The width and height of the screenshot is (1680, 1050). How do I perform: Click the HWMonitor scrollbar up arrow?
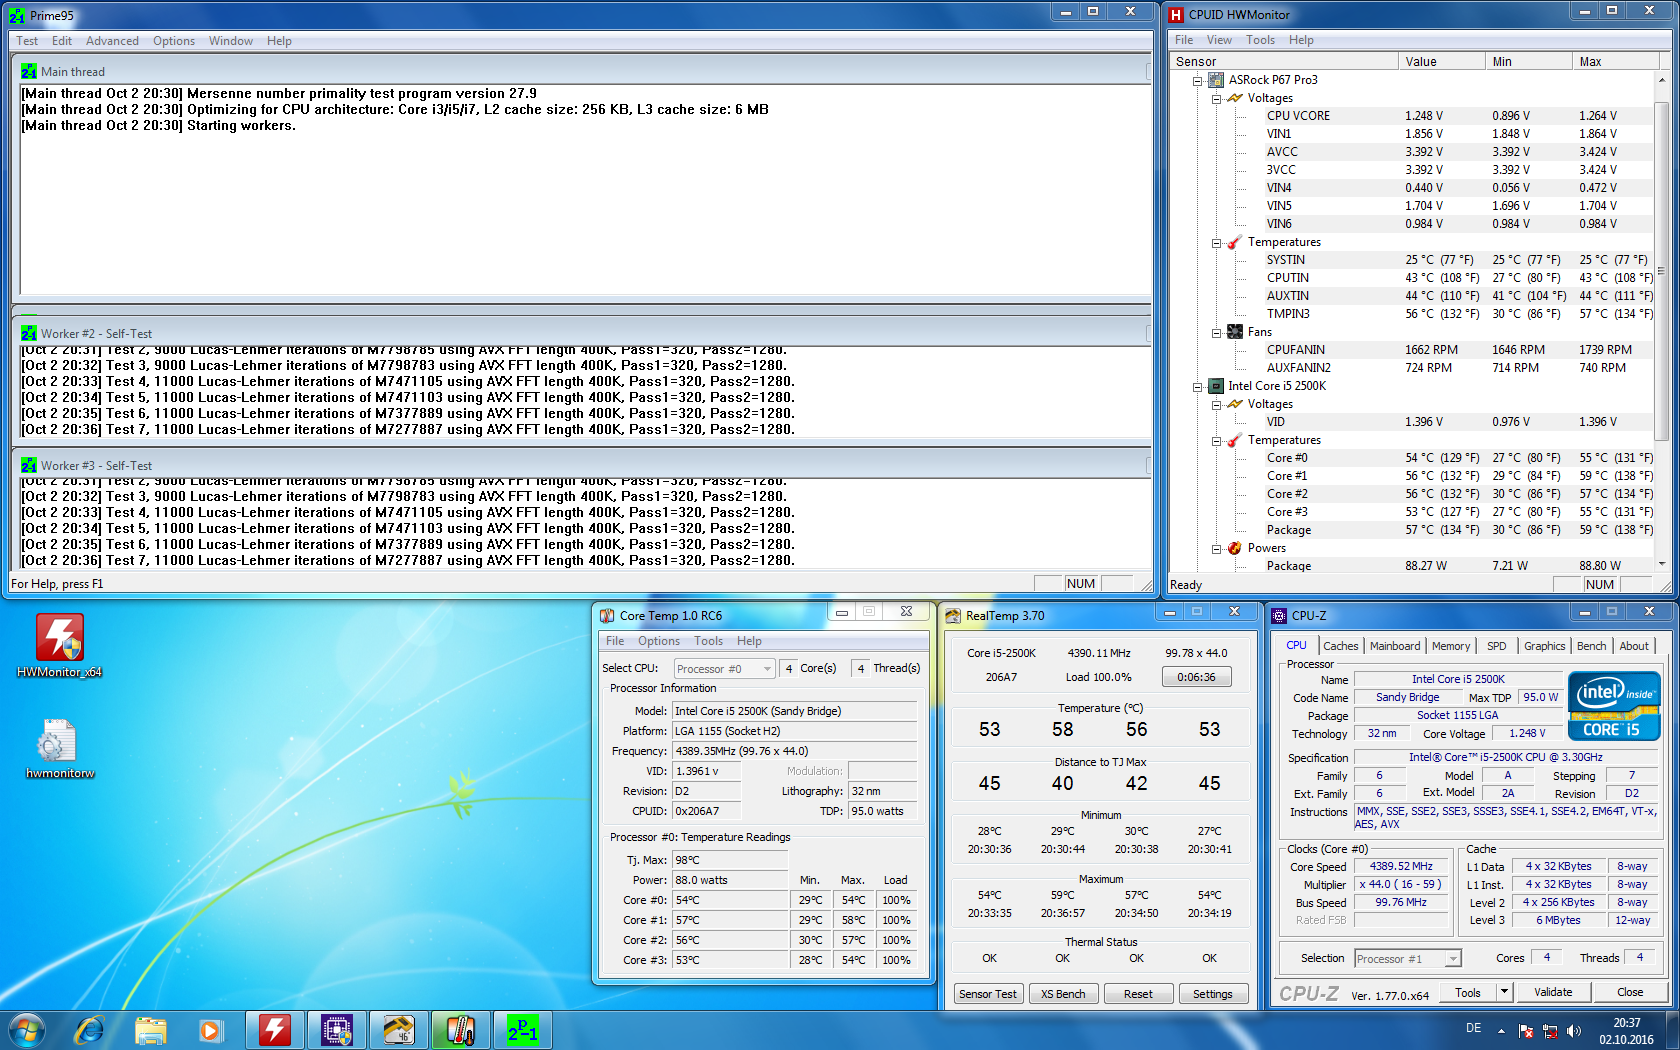point(1661,80)
